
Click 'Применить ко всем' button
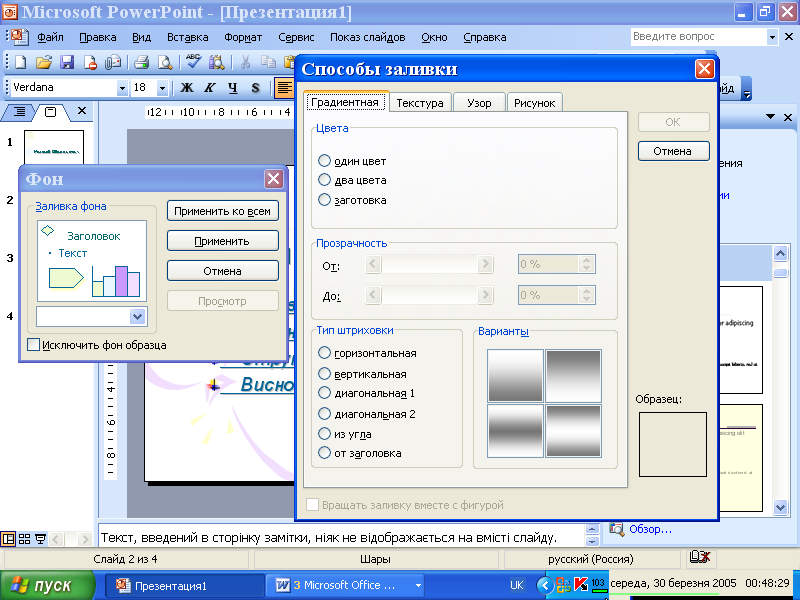(222, 211)
